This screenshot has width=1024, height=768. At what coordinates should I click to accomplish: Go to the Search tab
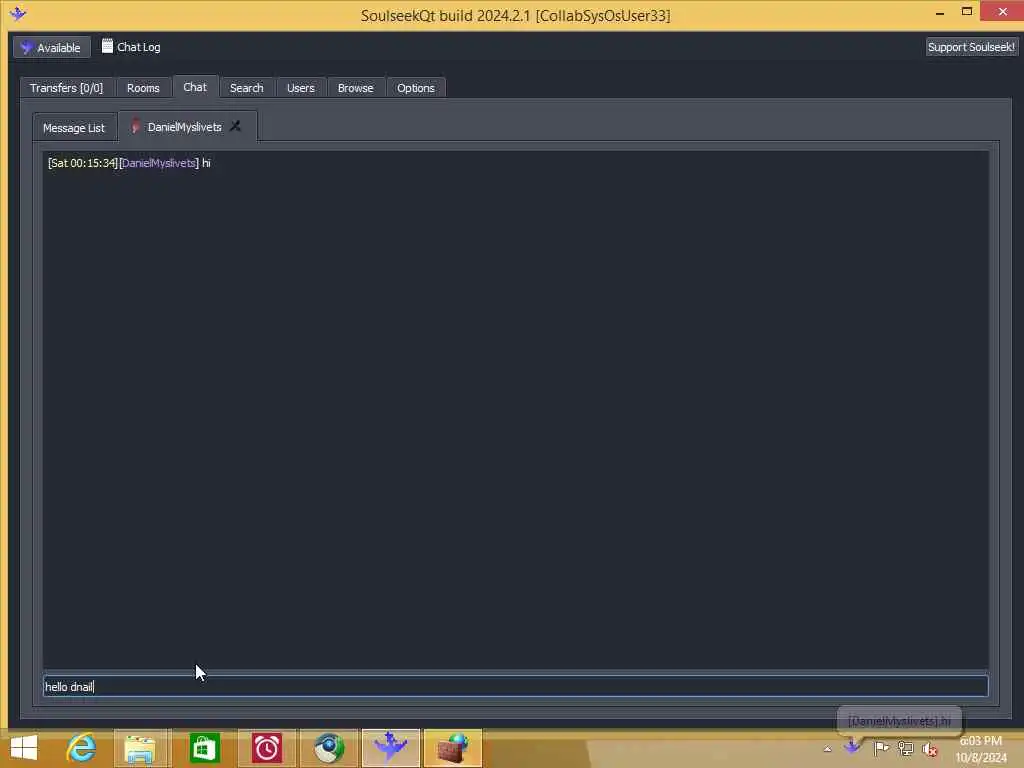pyautogui.click(x=246, y=88)
